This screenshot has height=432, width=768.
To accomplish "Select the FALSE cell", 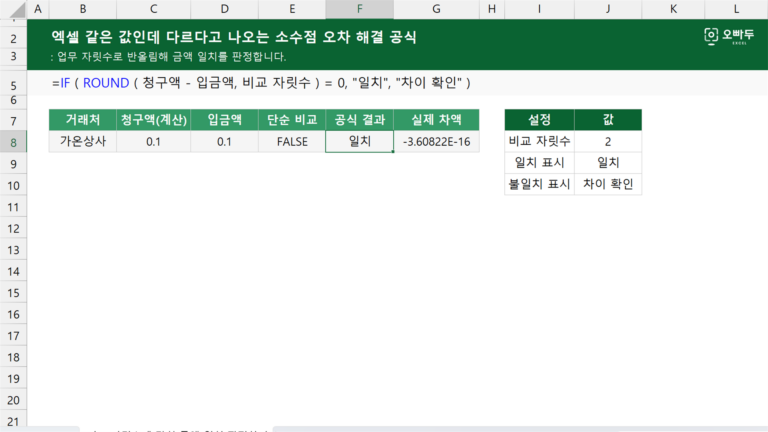I will point(292,142).
